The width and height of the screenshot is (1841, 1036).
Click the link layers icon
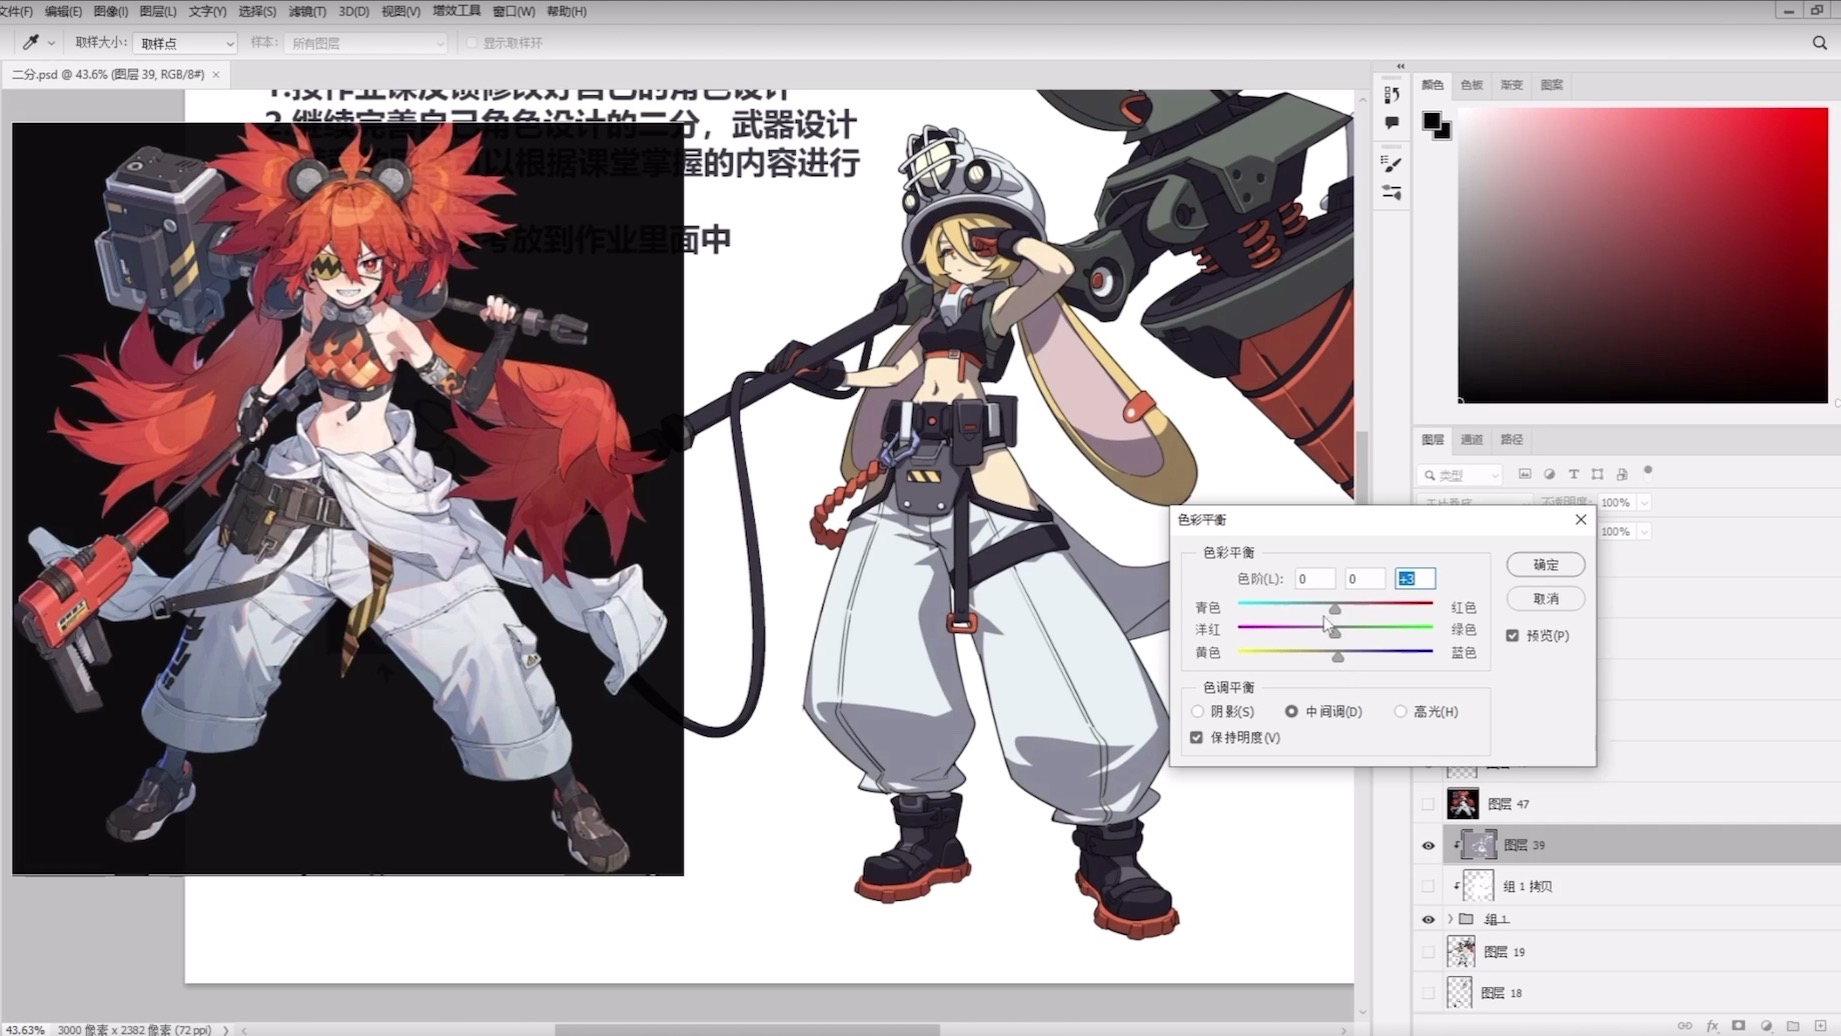[1685, 1026]
